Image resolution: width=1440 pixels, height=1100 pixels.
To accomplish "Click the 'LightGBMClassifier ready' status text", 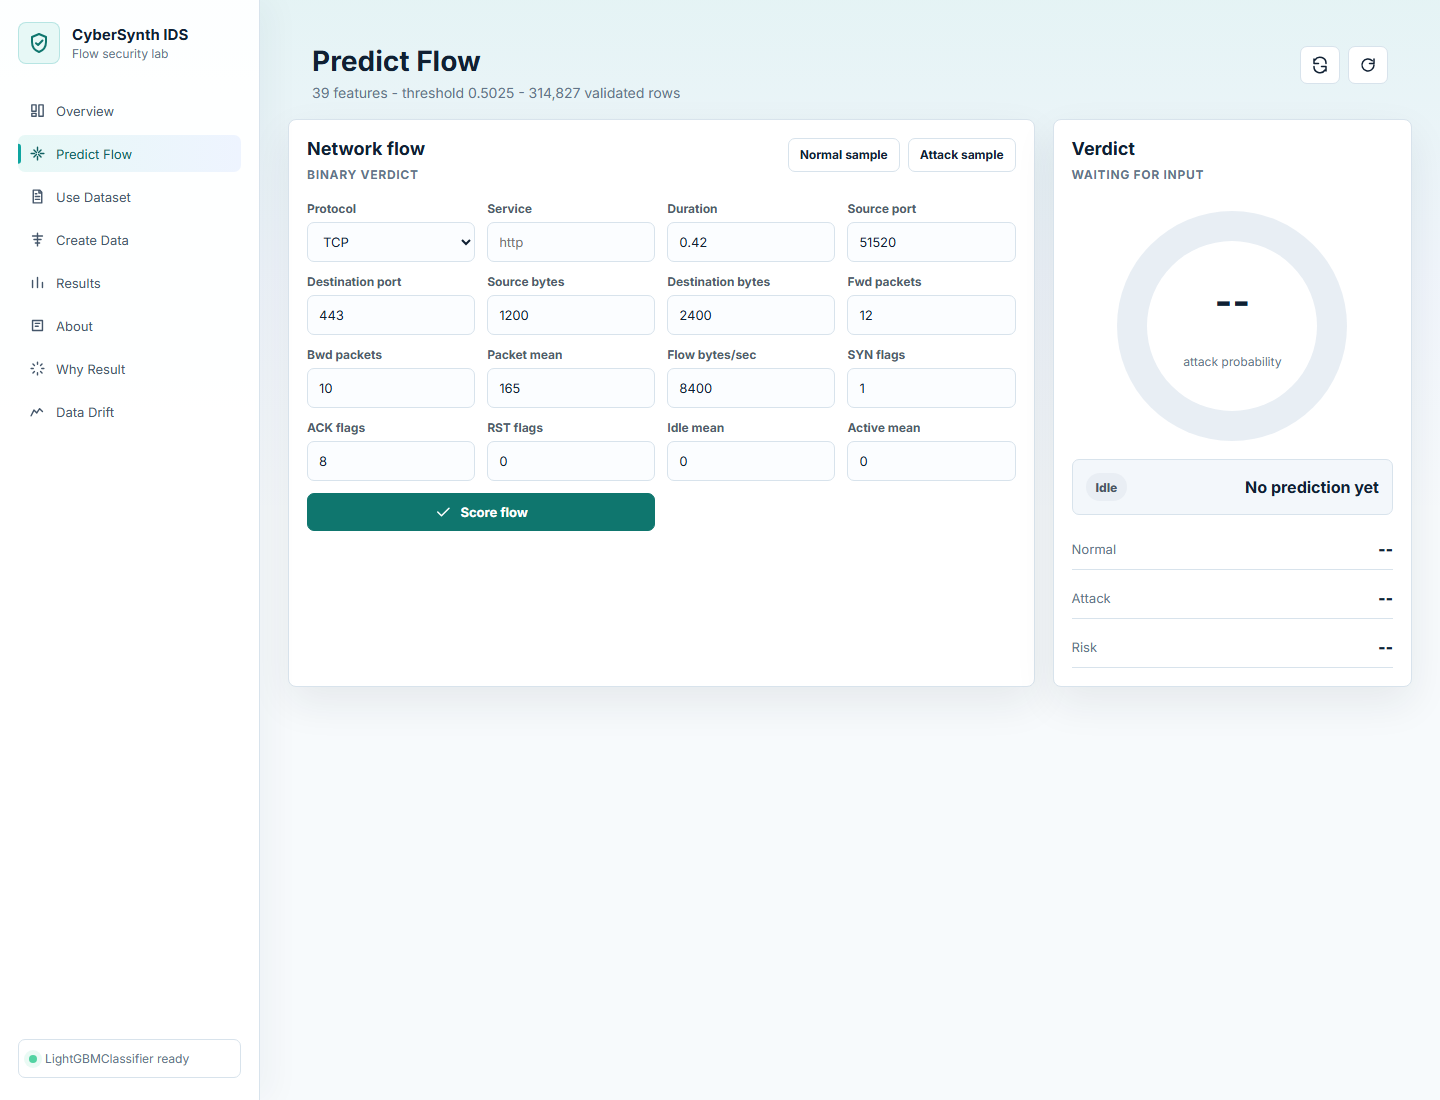I will [117, 1059].
